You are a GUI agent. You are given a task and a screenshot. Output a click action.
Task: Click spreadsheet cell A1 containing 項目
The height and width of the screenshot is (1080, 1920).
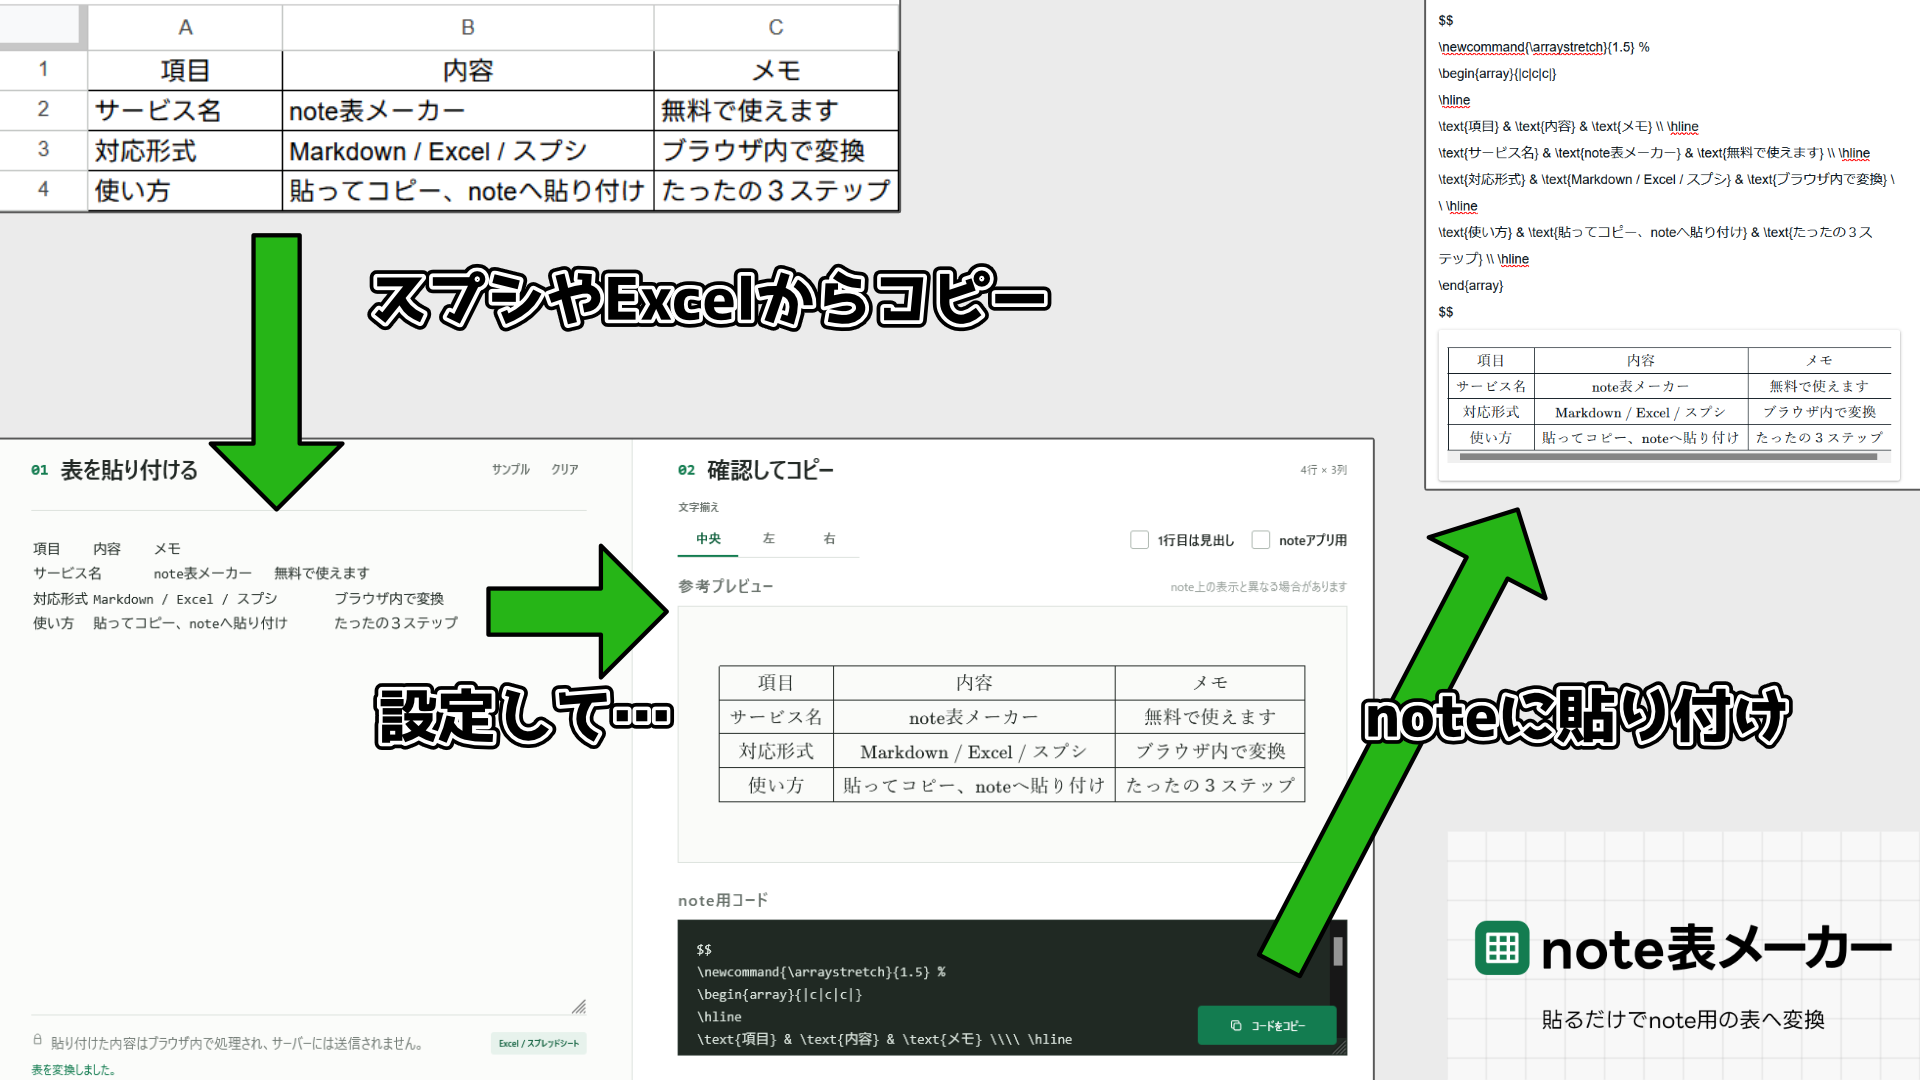[185, 70]
